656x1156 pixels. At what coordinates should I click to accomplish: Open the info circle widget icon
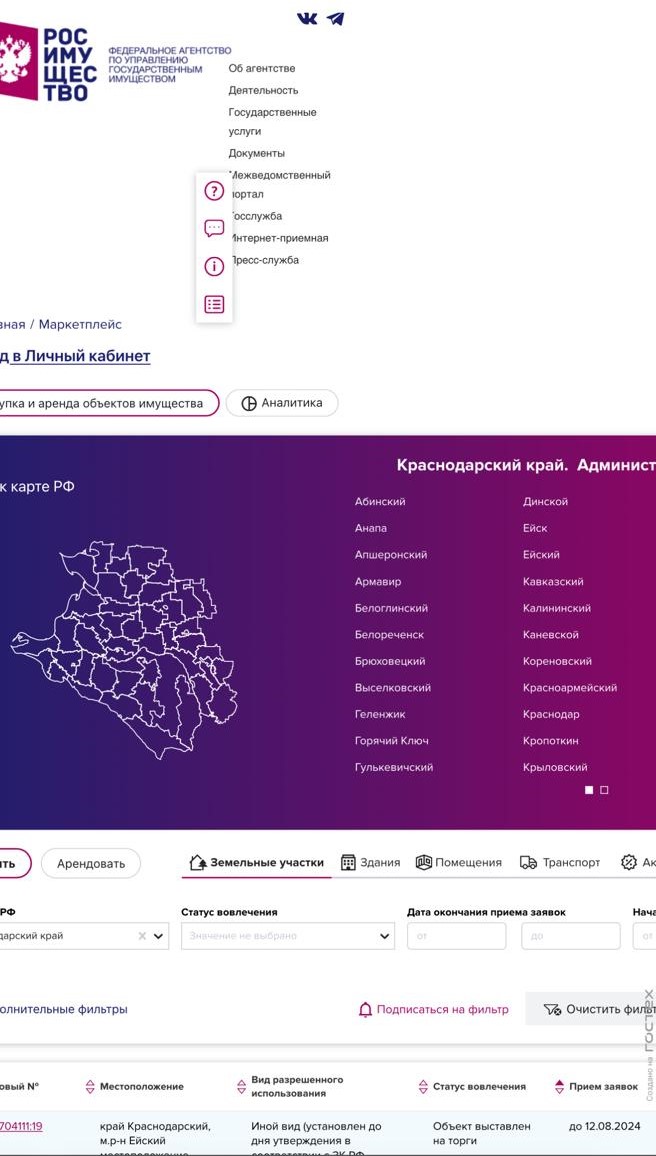[x=214, y=266]
